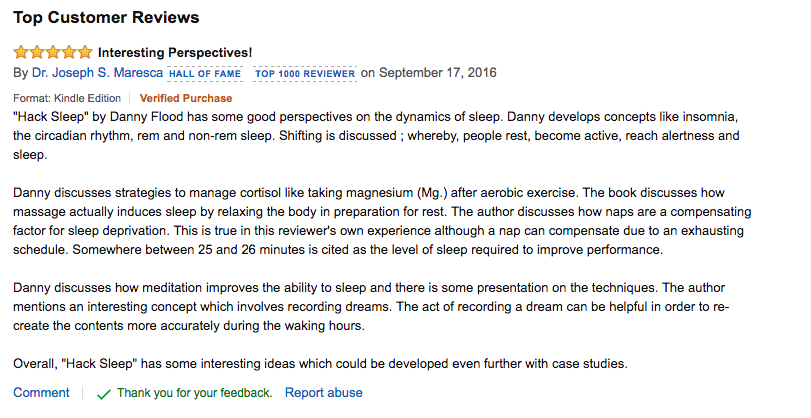Open Dr. Joseph S. Maresca's profile
This screenshot has height=418, width=811.
pyautogui.click(x=97, y=73)
